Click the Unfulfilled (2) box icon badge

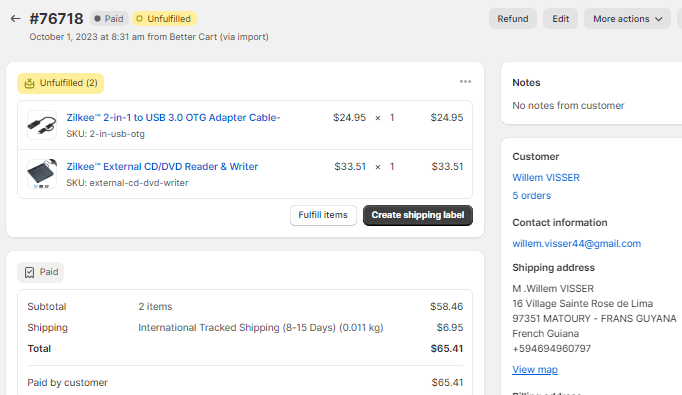tap(60, 83)
